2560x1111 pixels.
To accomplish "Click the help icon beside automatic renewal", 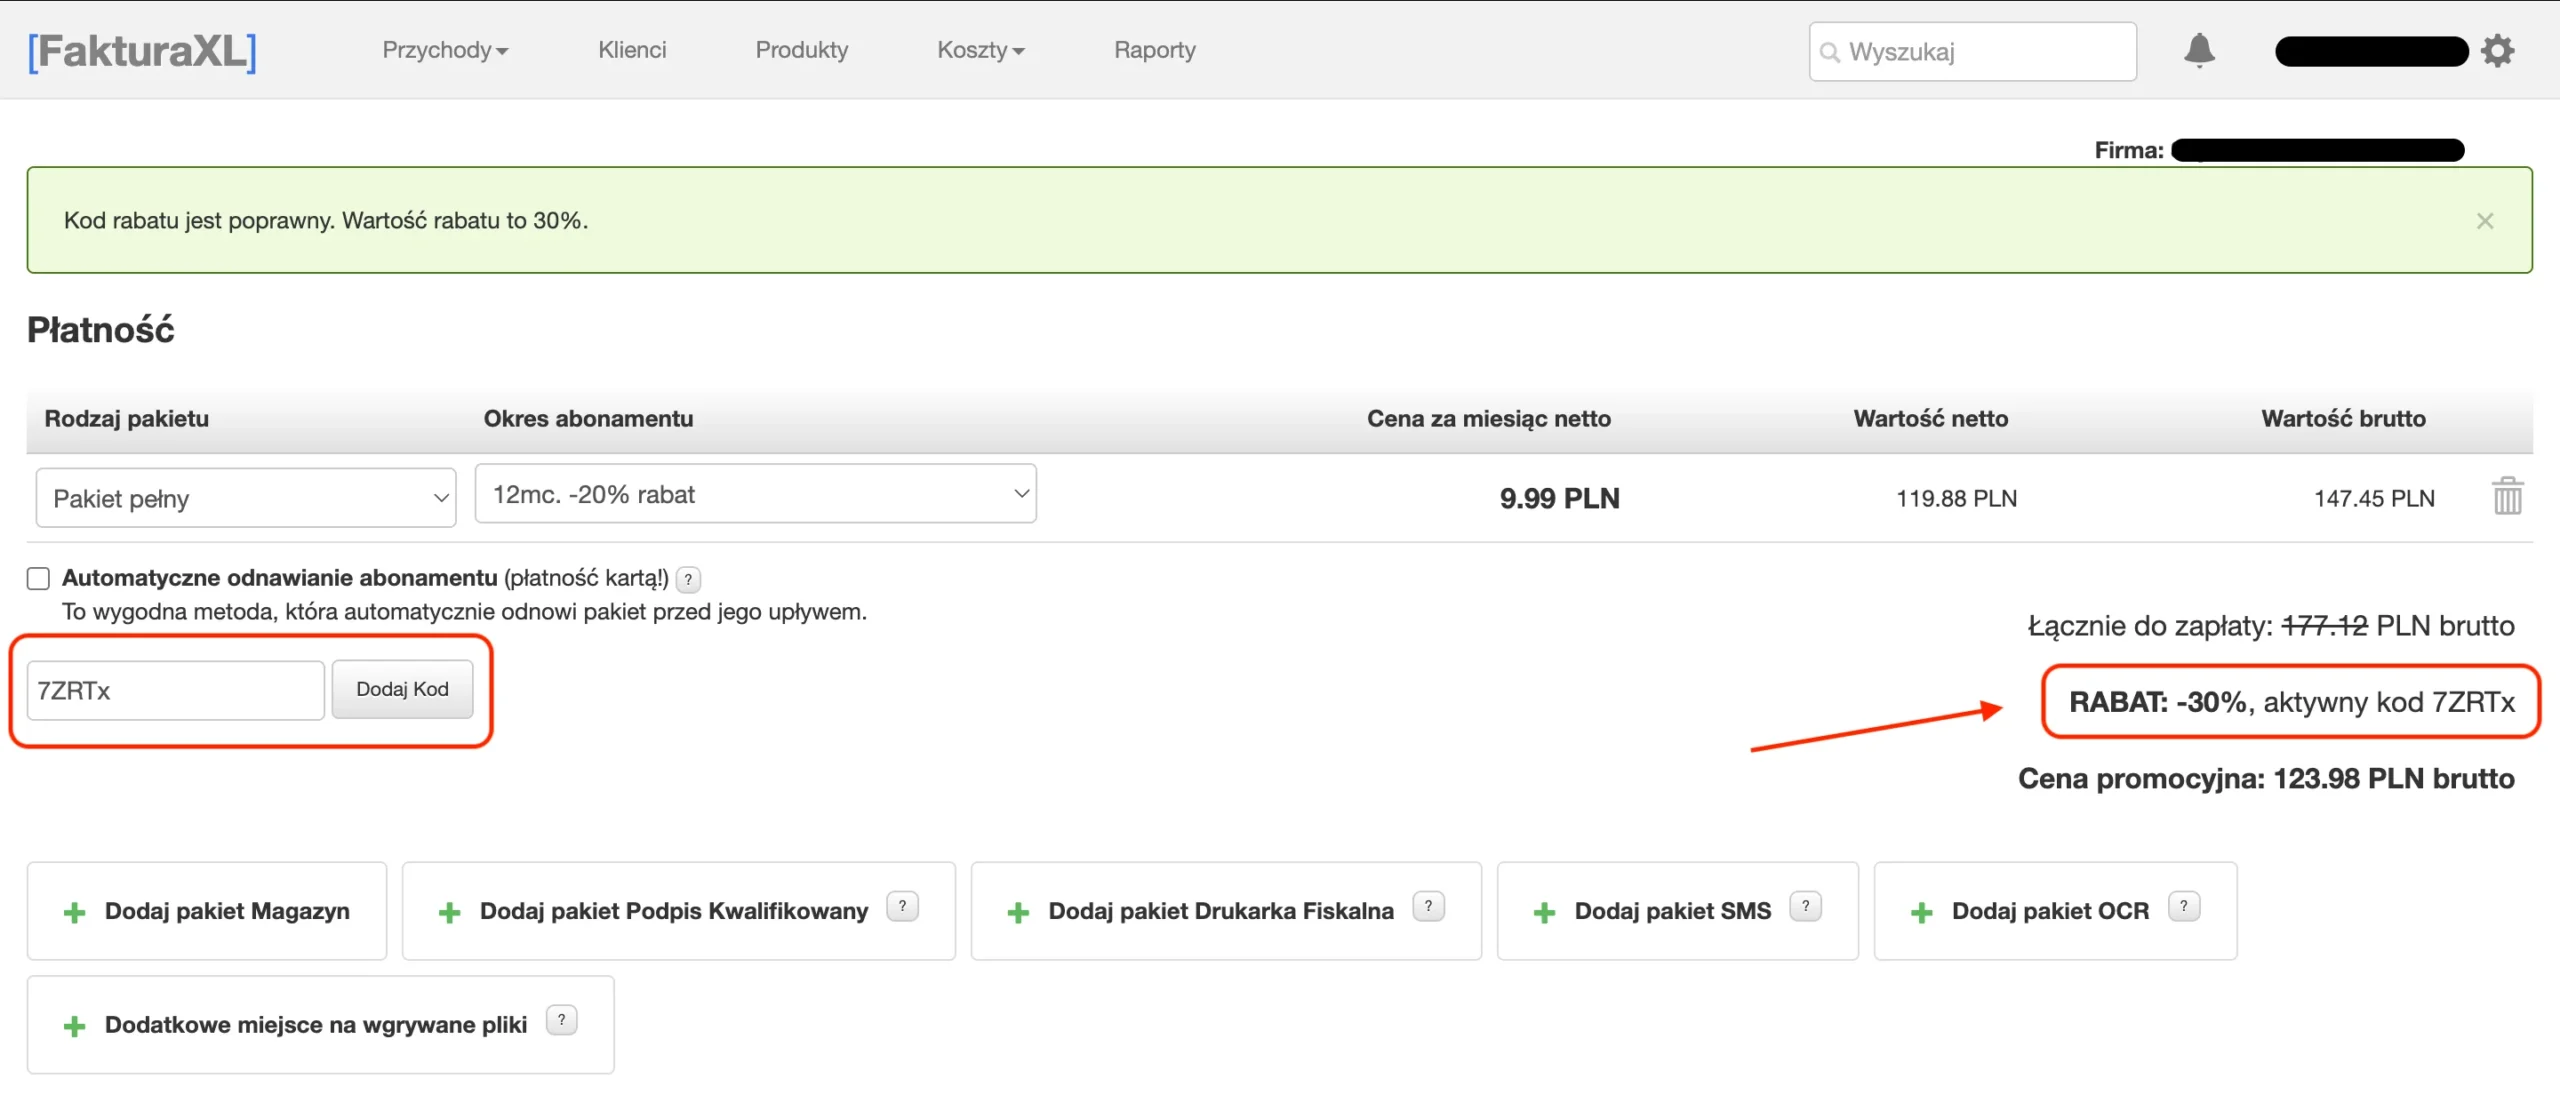I will (x=688, y=579).
